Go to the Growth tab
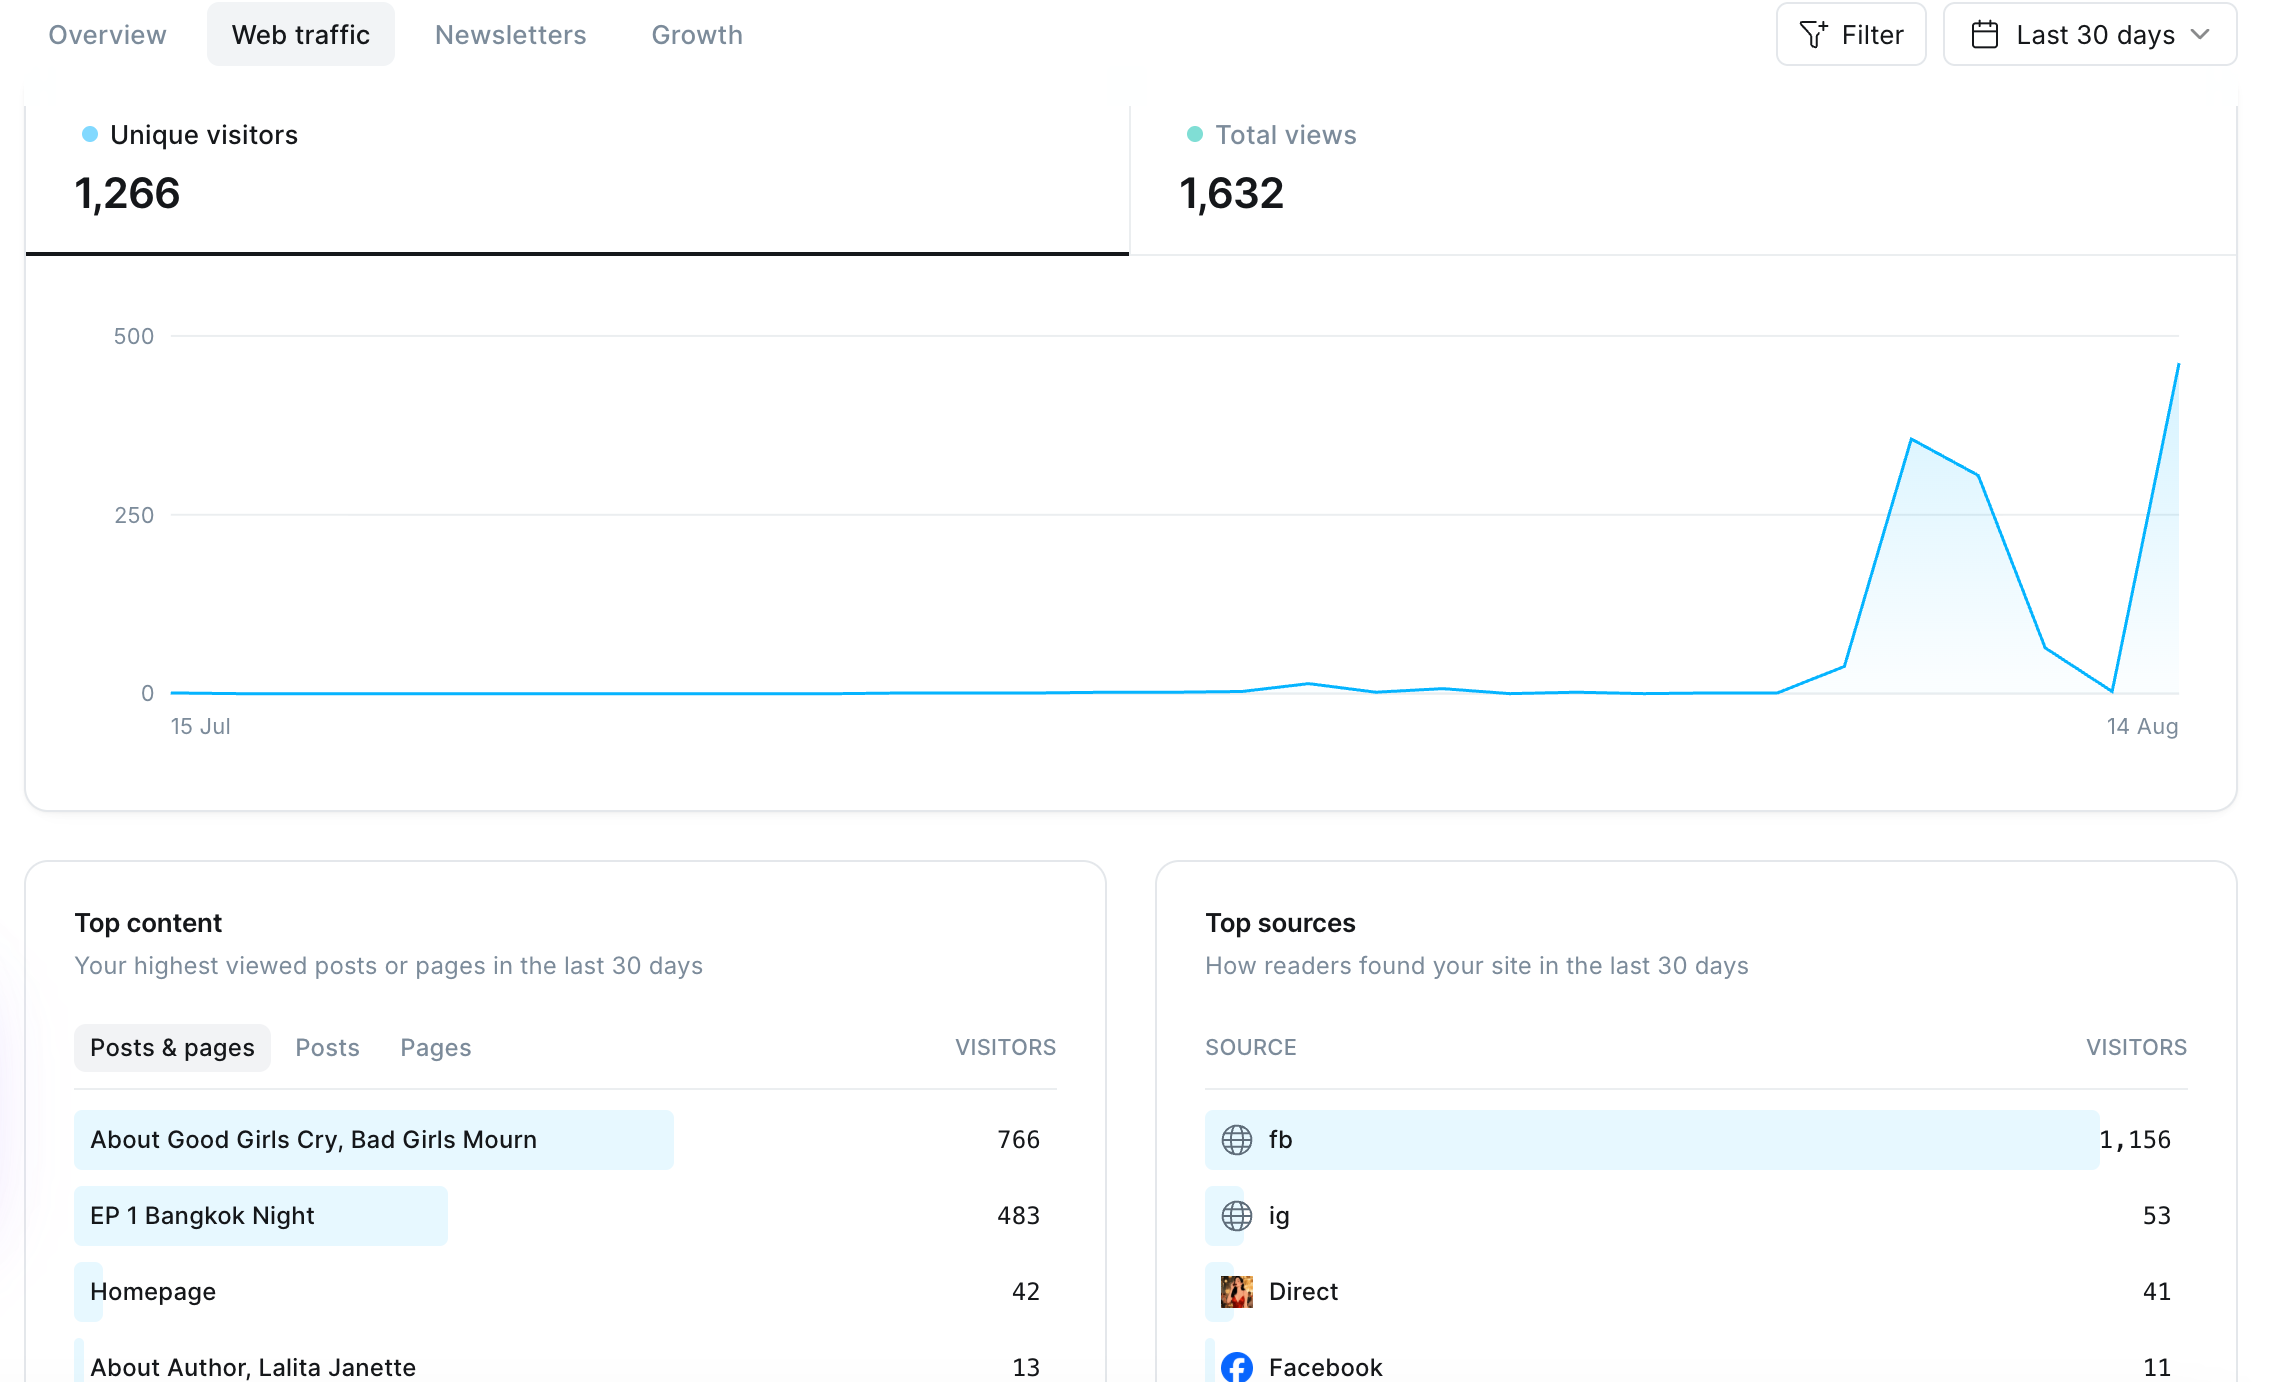Image resolution: width=2272 pixels, height=1382 pixels. pos(697,35)
